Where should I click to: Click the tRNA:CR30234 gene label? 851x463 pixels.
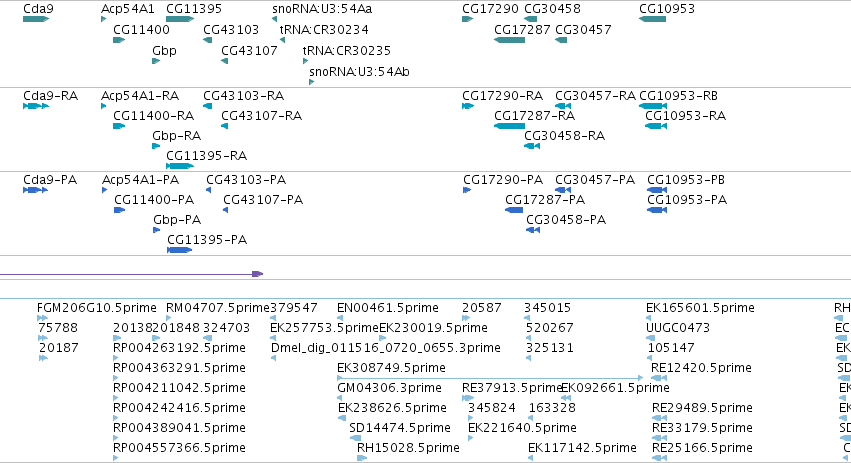coord(324,29)
